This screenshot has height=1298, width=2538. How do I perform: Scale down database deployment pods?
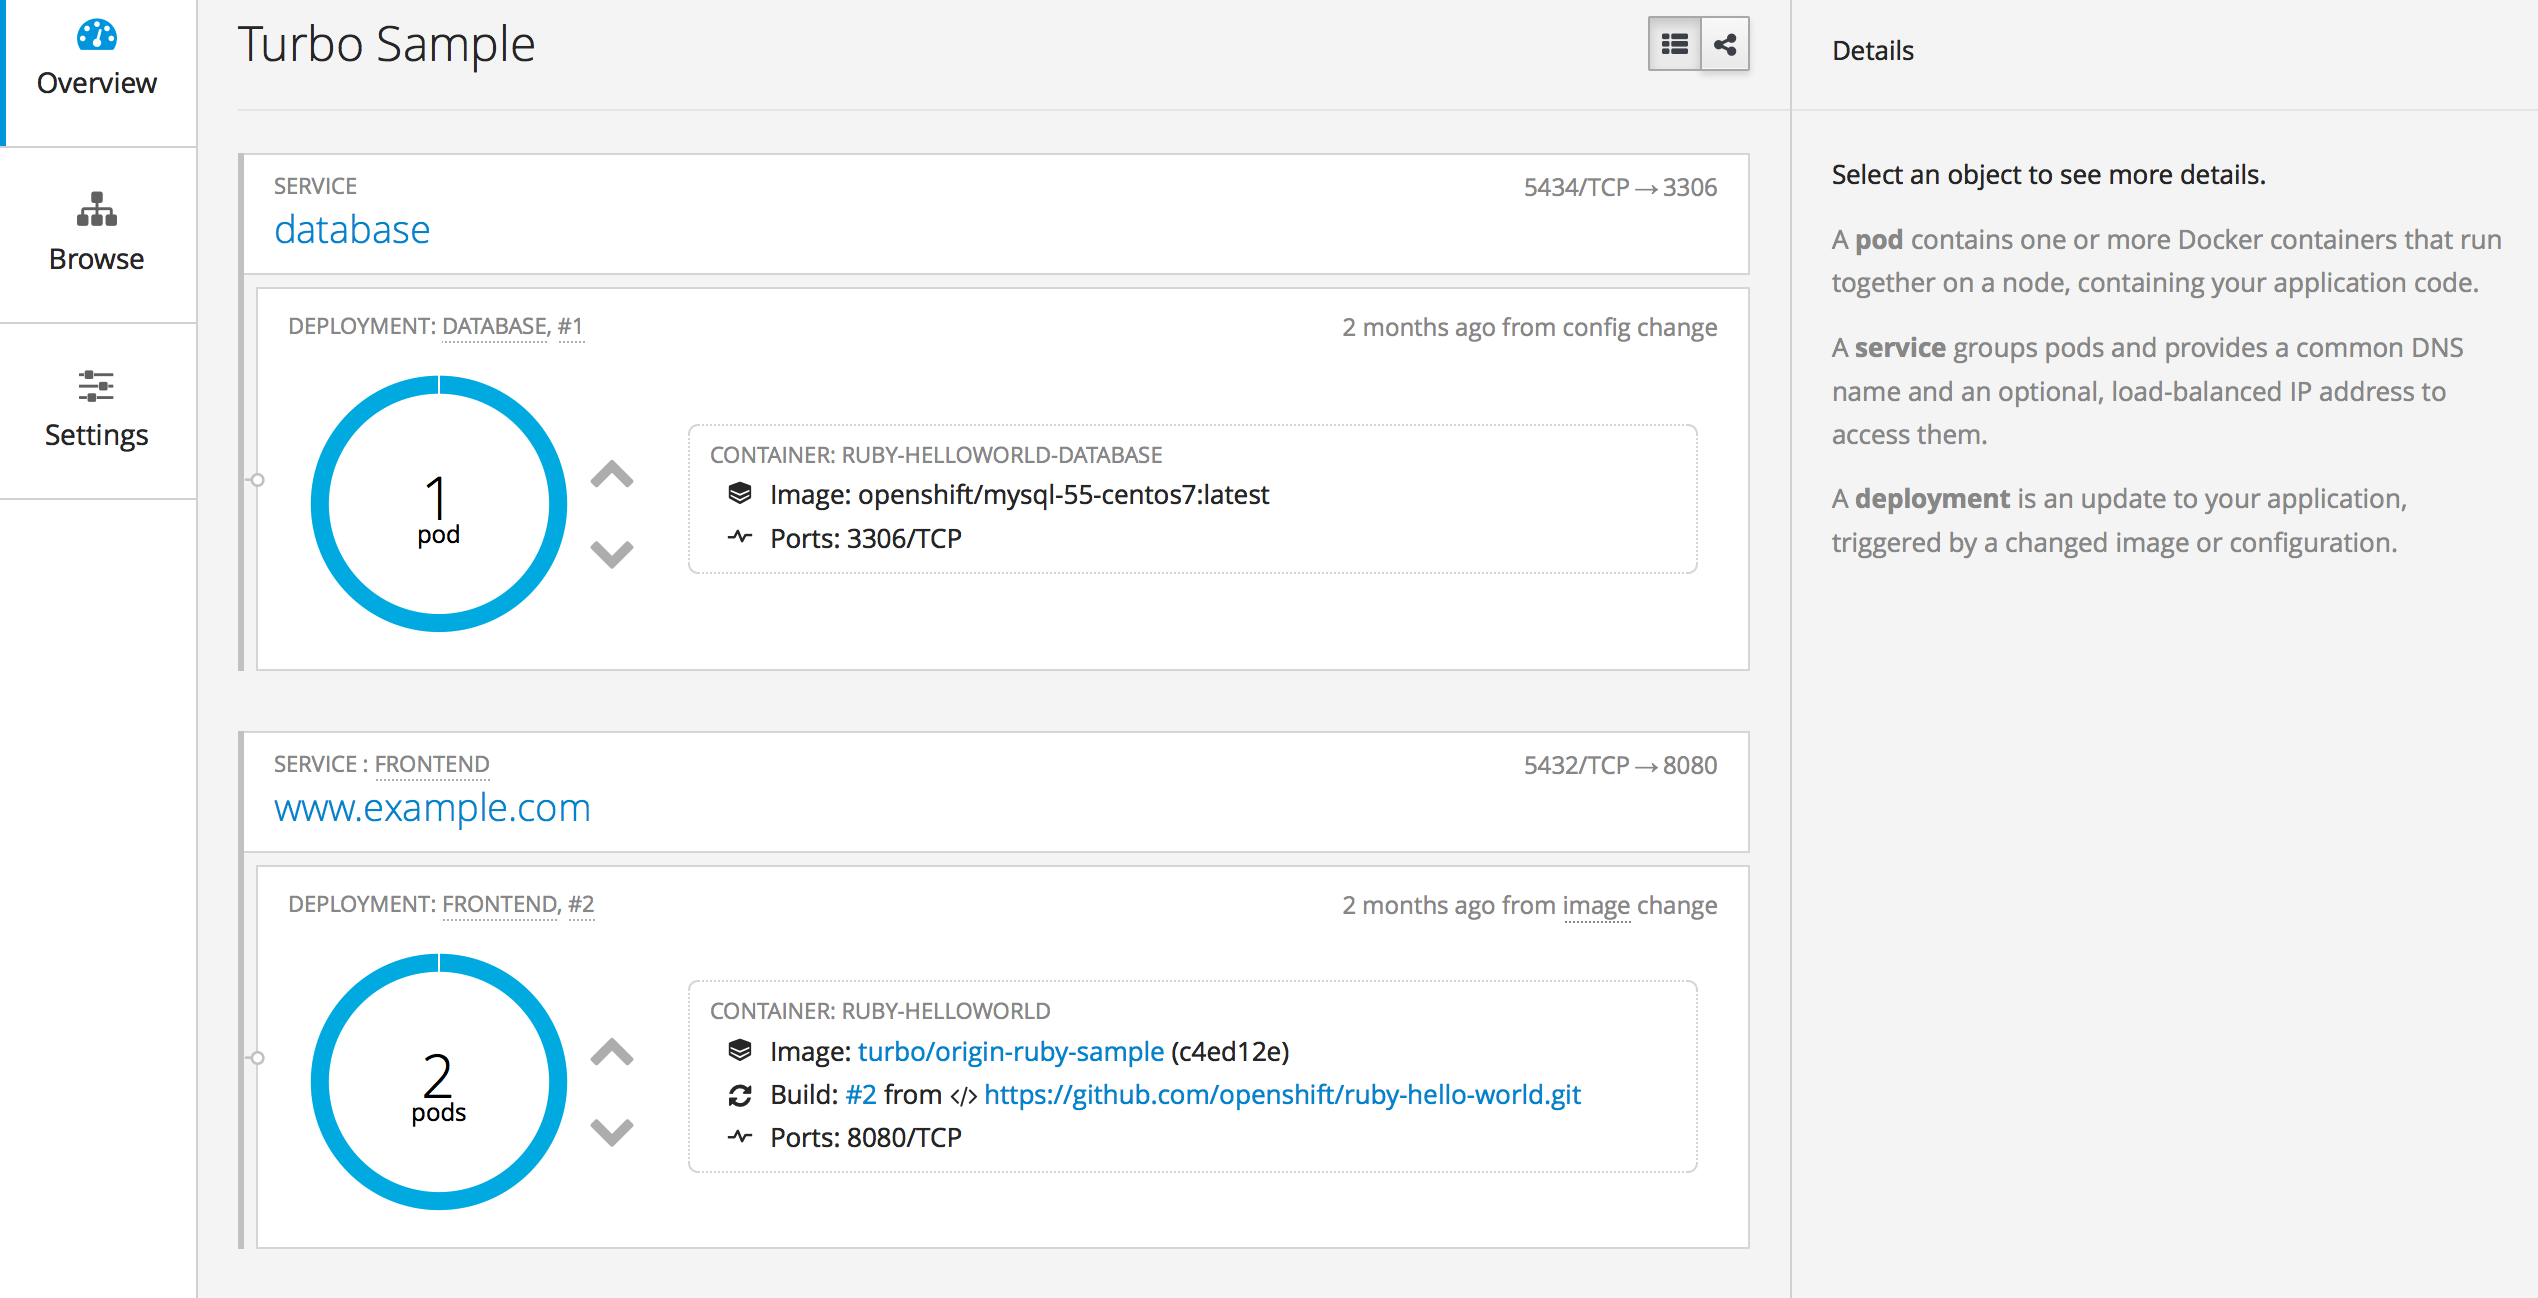(x=612, y=553)
